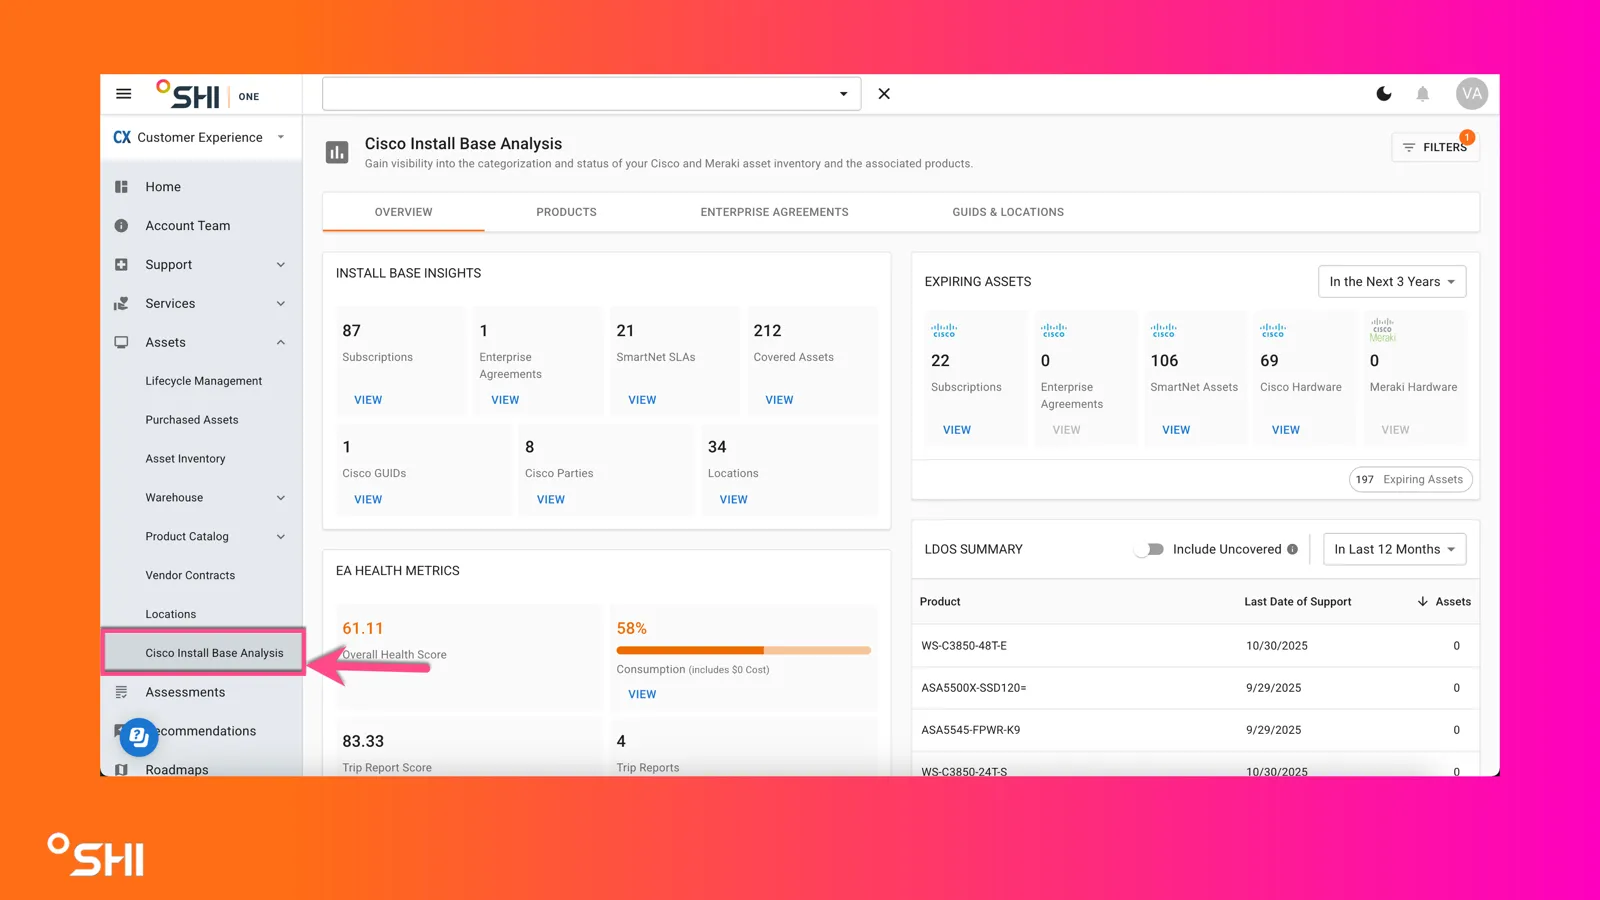Click the Roadmaps map icon
The height and width of the screenshot is (900, 1600).
pos(122,770)
